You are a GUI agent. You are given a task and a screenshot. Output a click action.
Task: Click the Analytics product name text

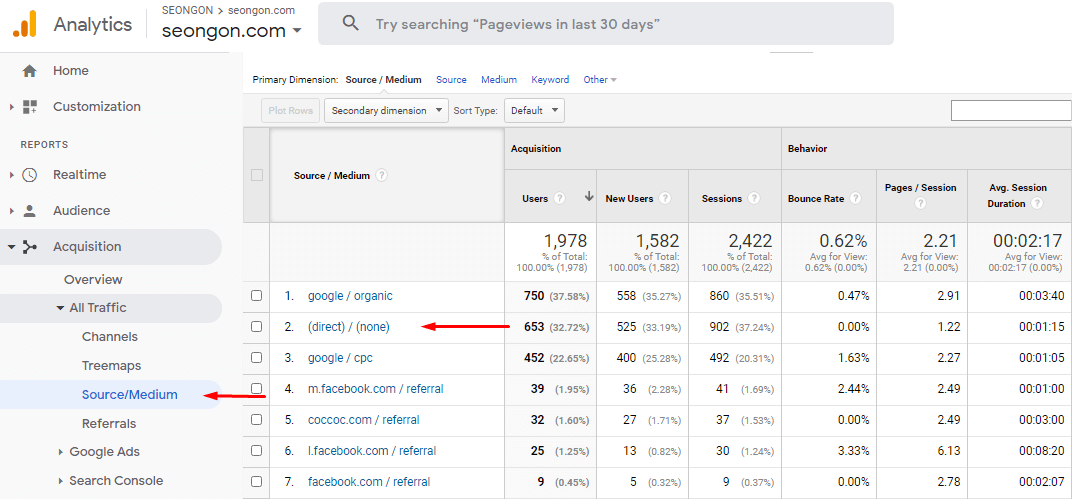tap(92, 25)
